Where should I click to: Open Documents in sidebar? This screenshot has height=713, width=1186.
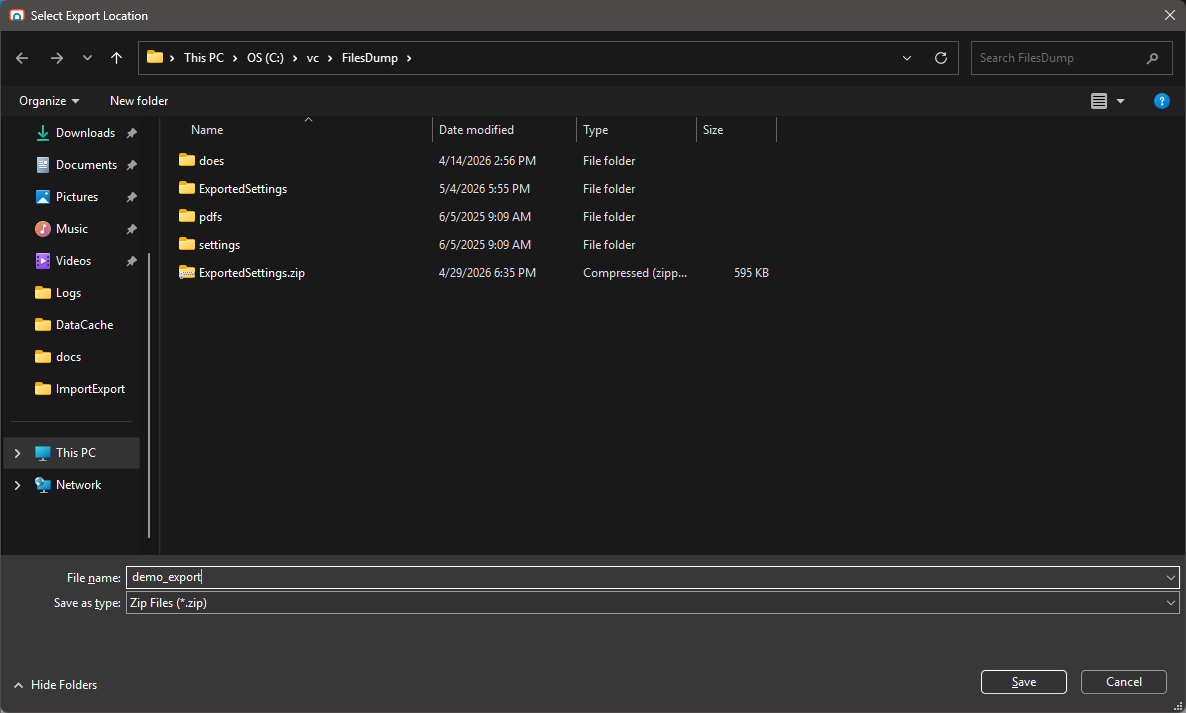(x=86, y=165)
